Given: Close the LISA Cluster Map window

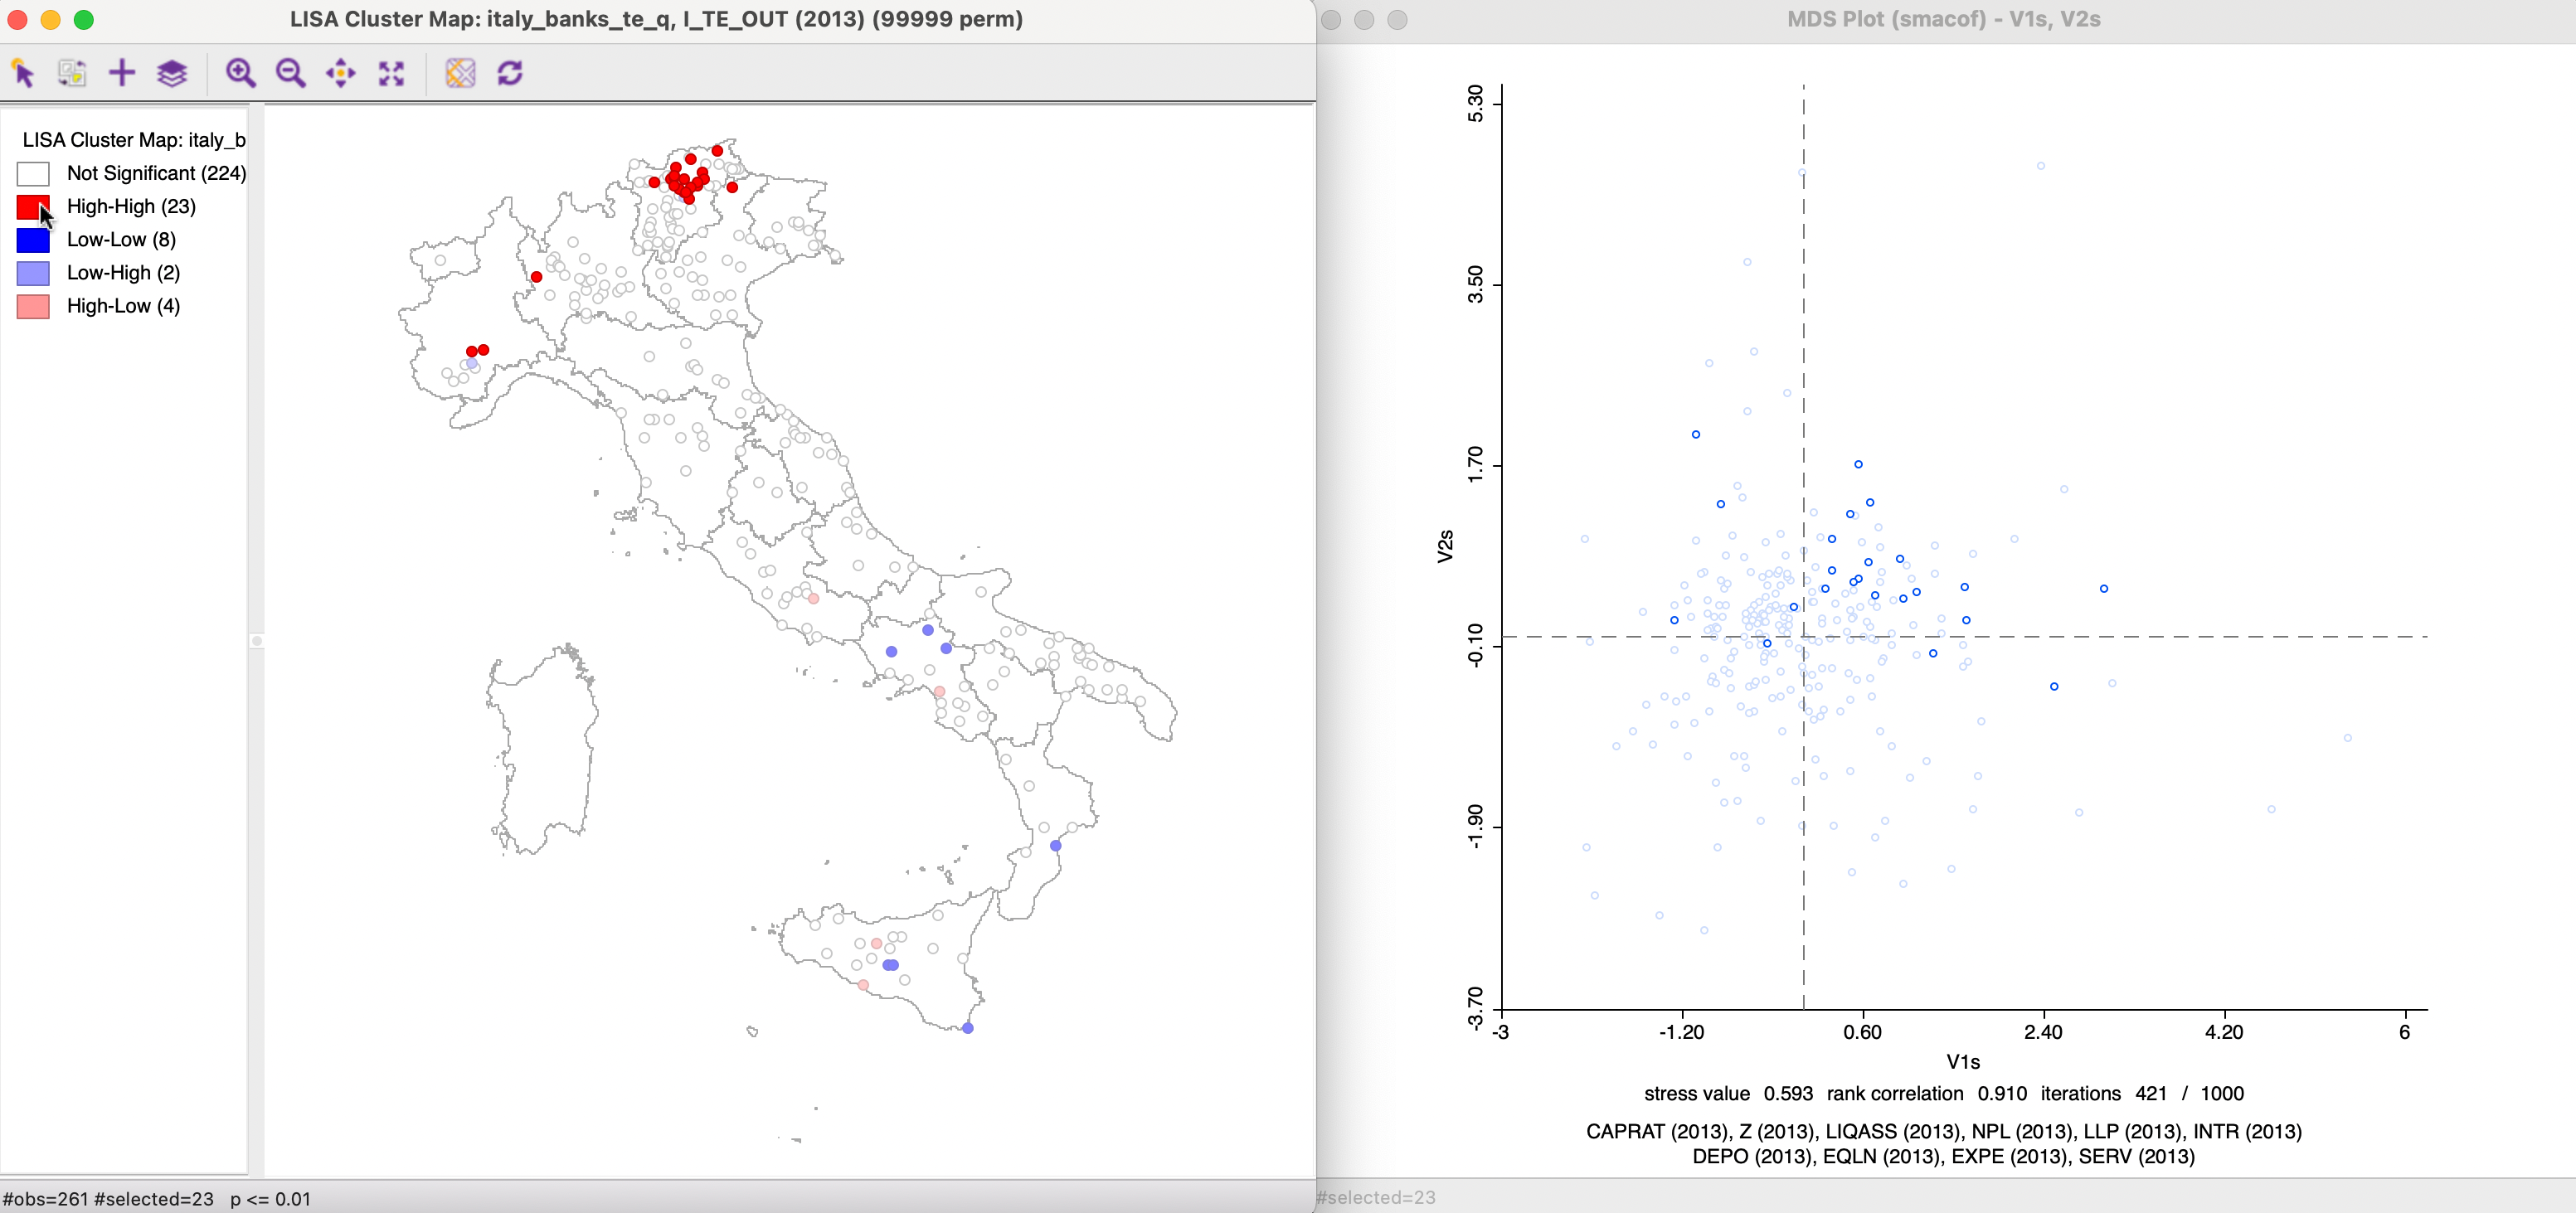Looking at the screenshot, I should [x=18, y=19].
